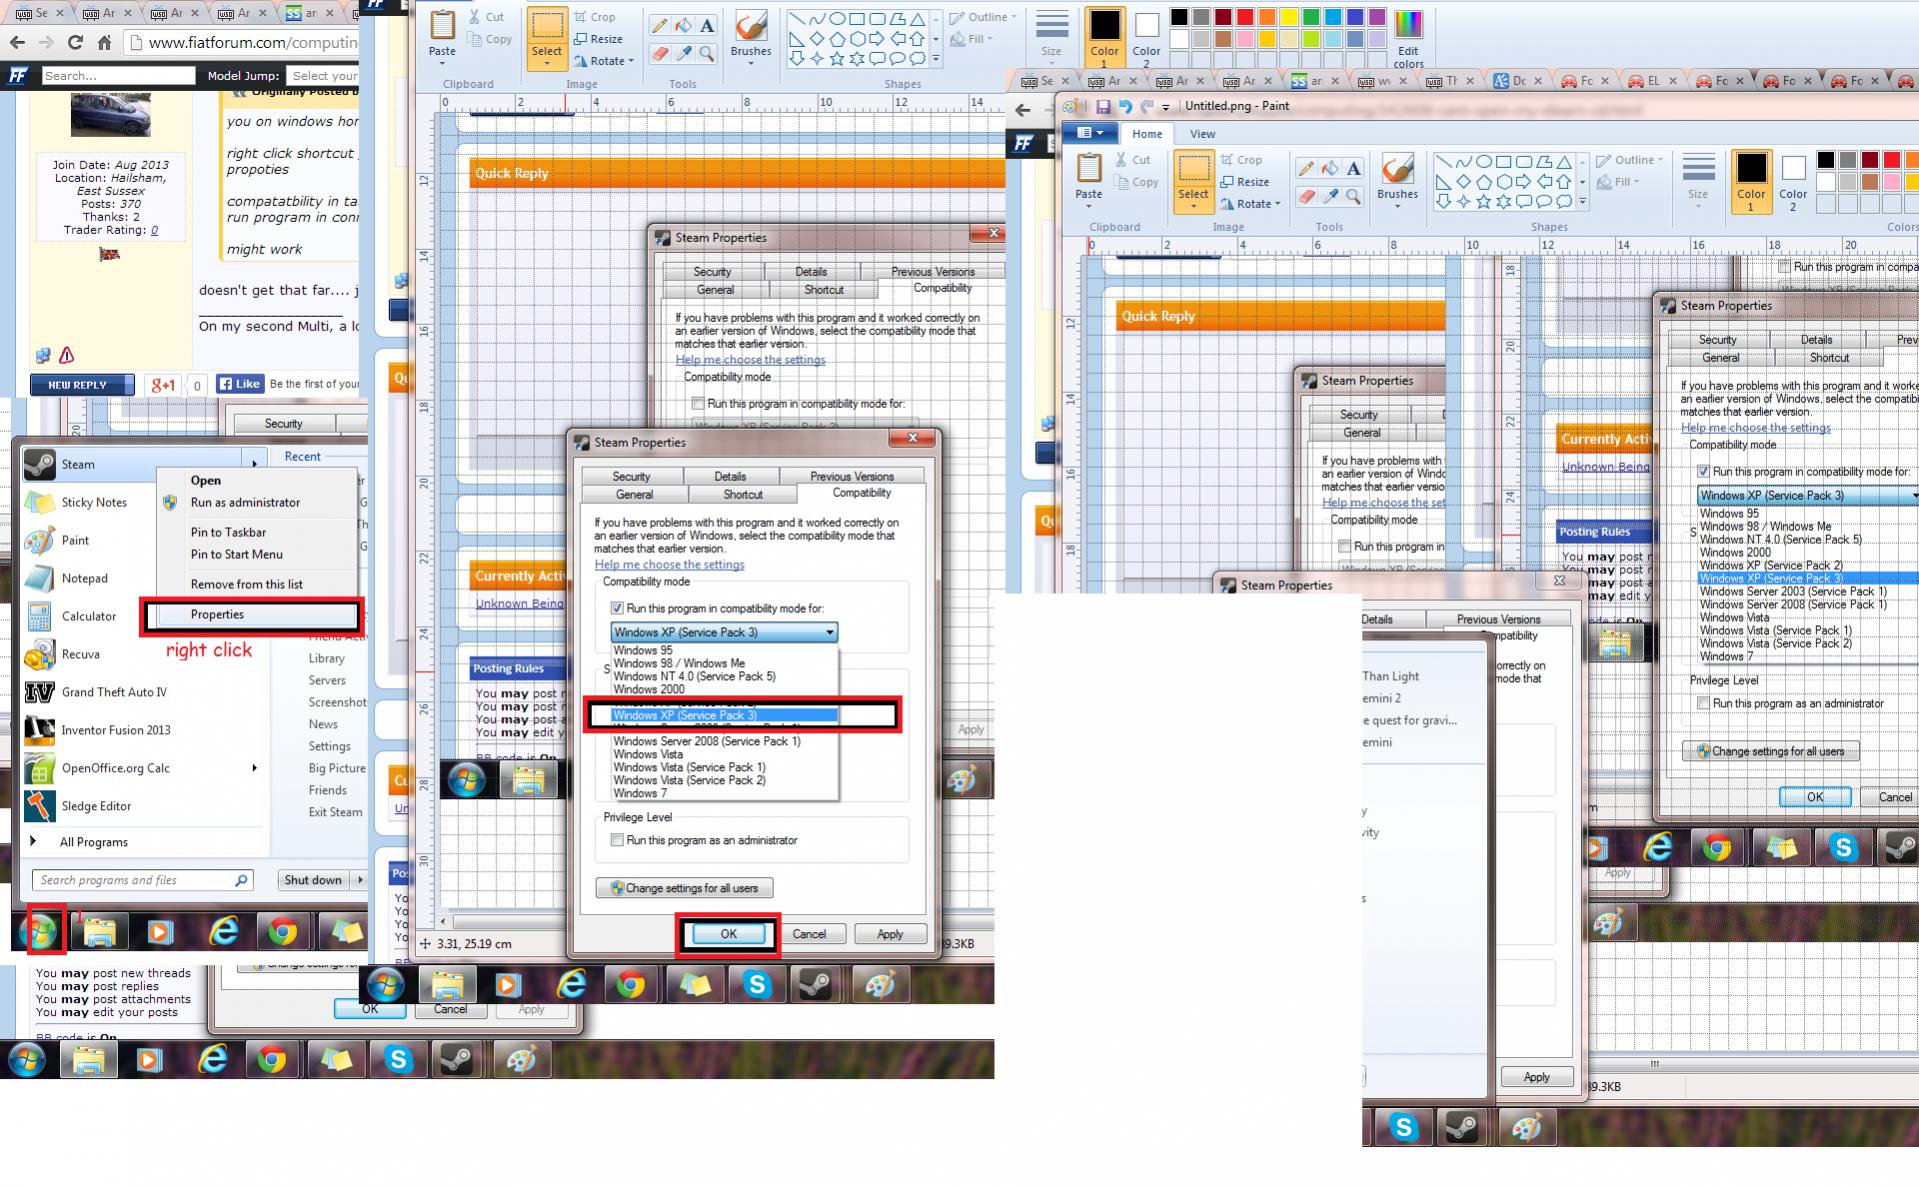This screenshot has height=1187, width=1919.
Task: Click the Home icon in the fiatforum browser toolbar
Action: pos(104,42)
